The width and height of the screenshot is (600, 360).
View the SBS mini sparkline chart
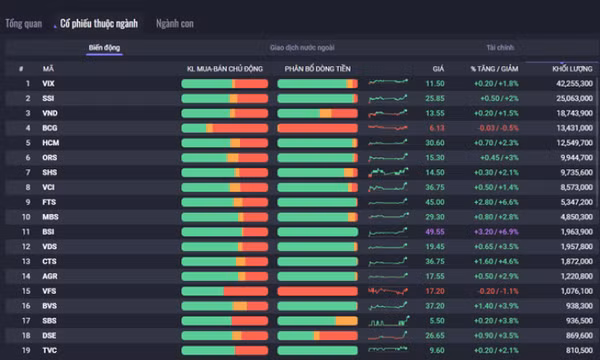coord(389,321)
